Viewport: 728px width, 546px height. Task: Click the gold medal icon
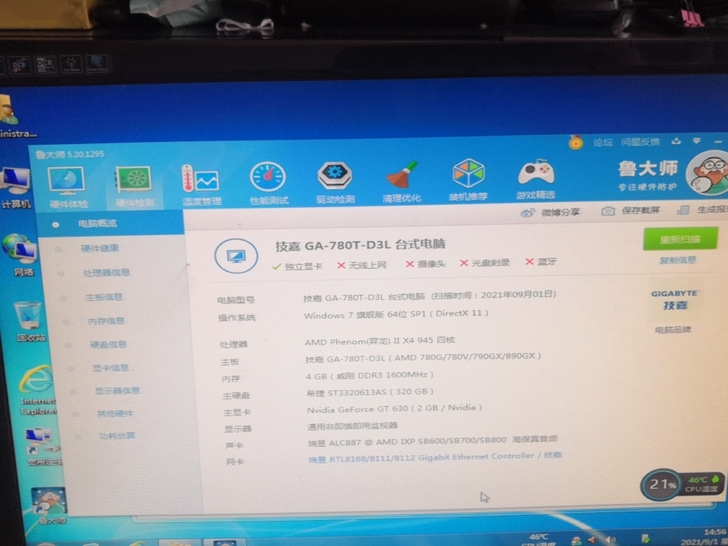(576, 142)
